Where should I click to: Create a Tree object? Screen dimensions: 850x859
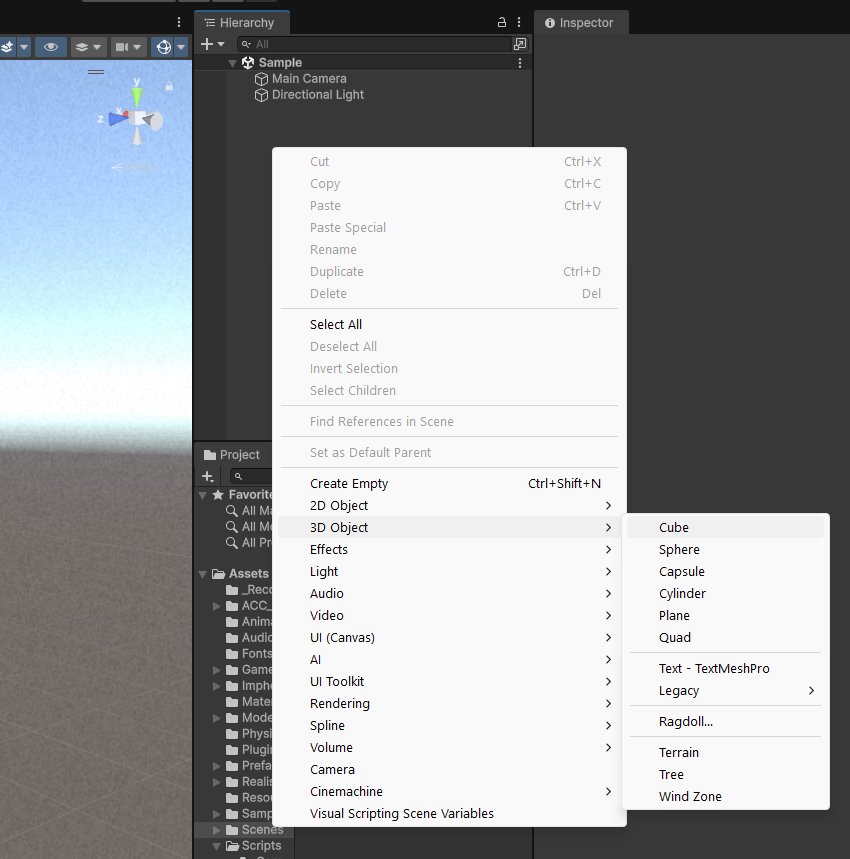point(725,775)
